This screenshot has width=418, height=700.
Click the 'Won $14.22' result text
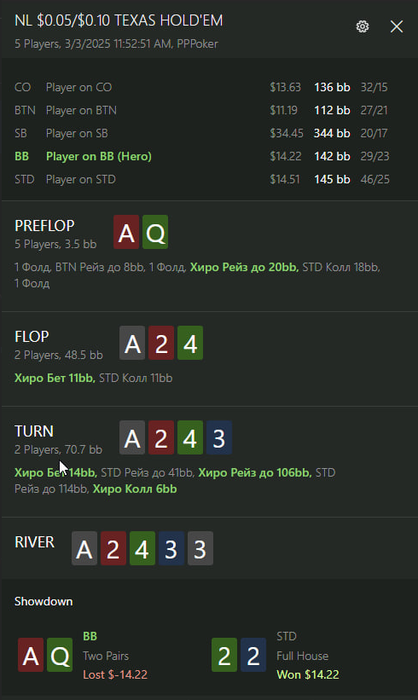tap(308, 674)
